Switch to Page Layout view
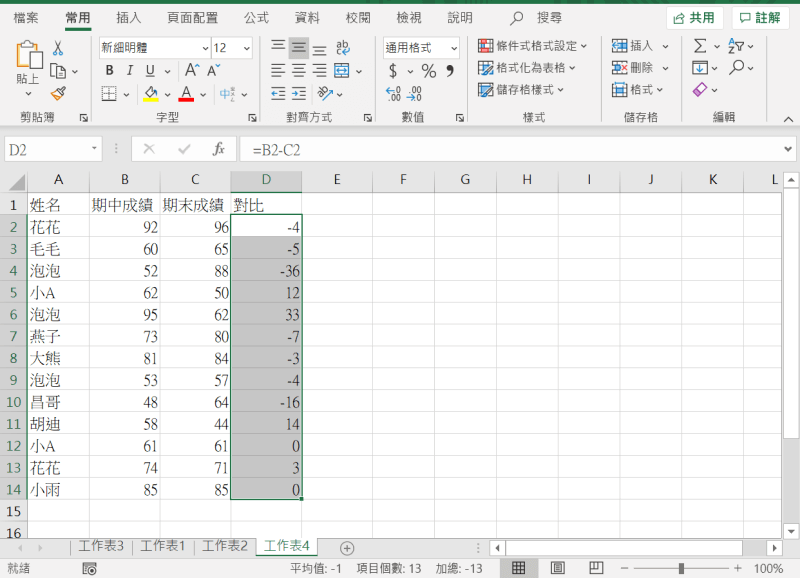The height and width of the screenshot is (578, 800). coord(558,568)
